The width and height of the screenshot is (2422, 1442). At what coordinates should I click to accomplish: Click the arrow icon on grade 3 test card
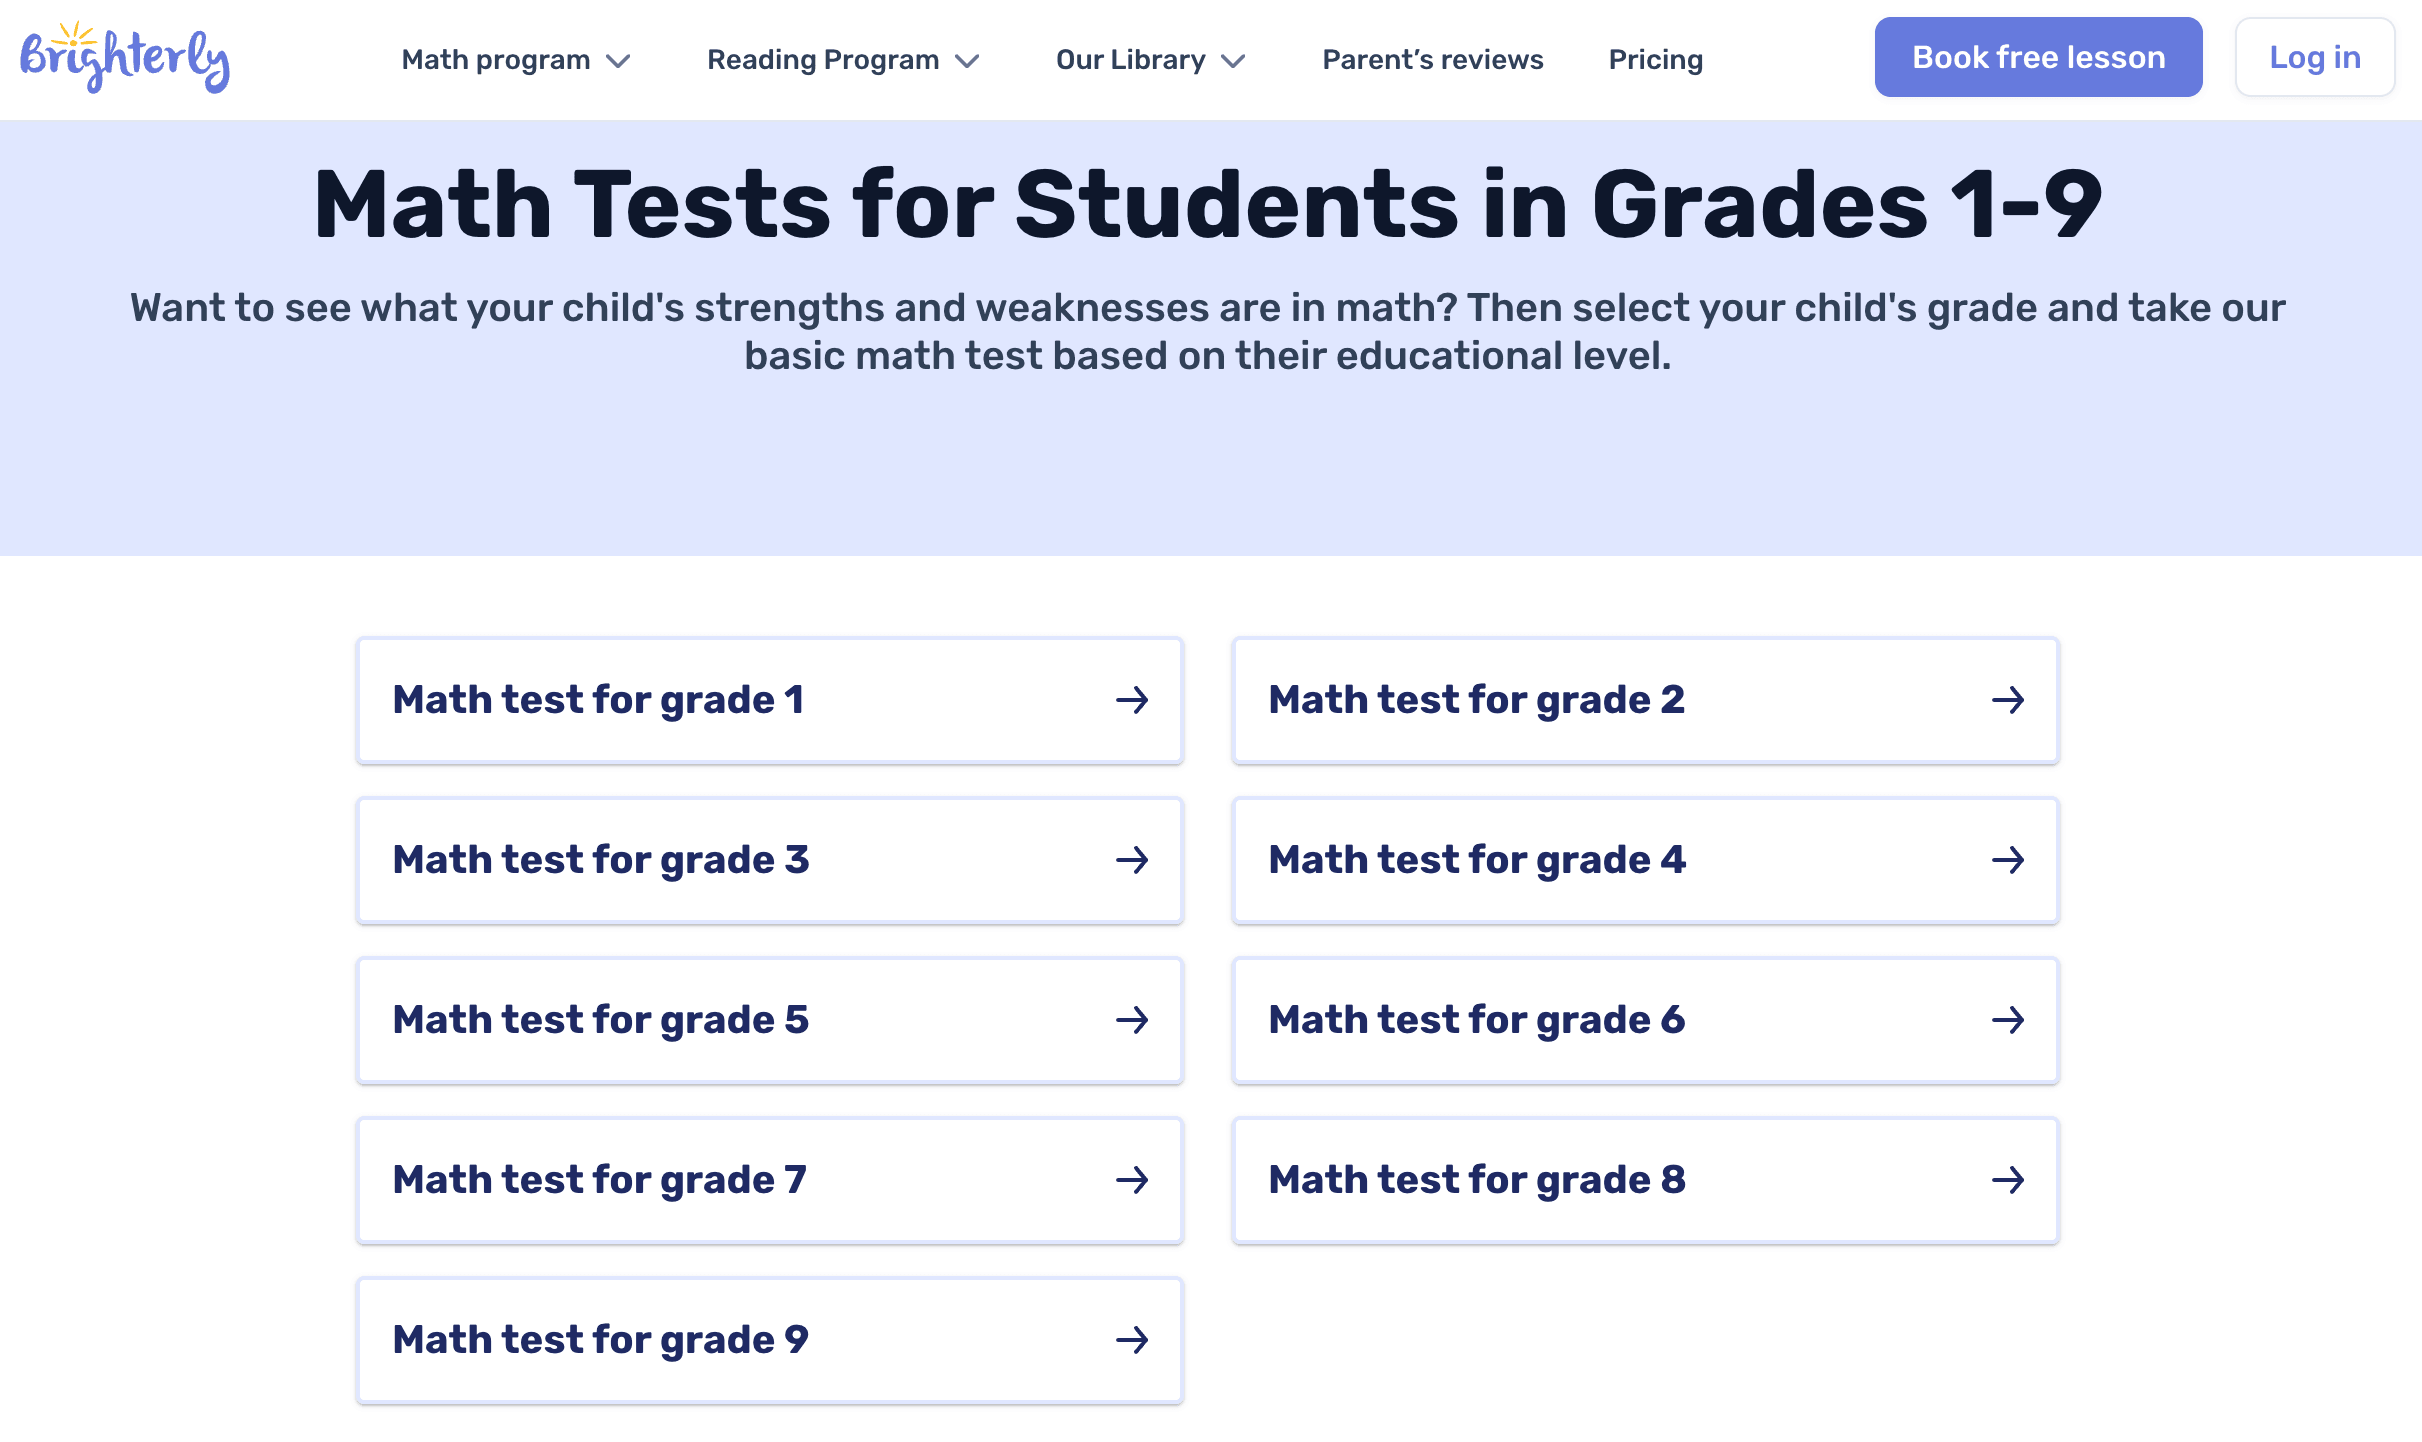tap(1133, 860)
